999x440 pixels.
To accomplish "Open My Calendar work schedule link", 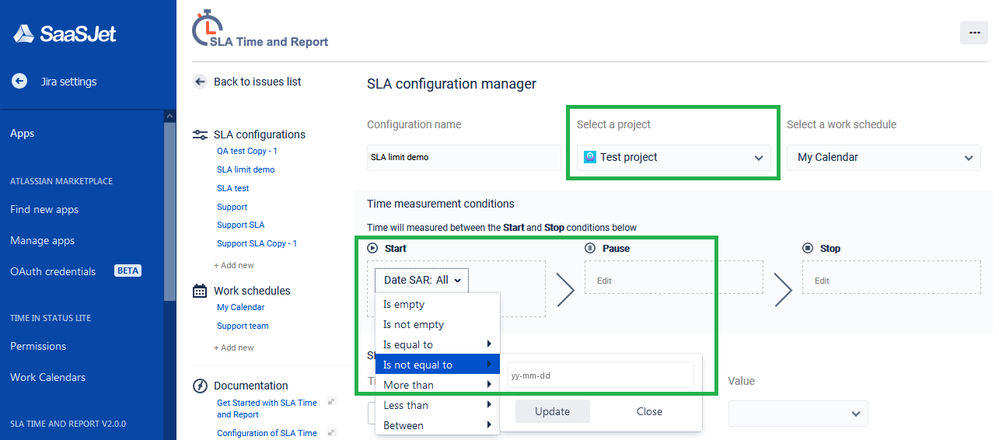I will [240, 307].
